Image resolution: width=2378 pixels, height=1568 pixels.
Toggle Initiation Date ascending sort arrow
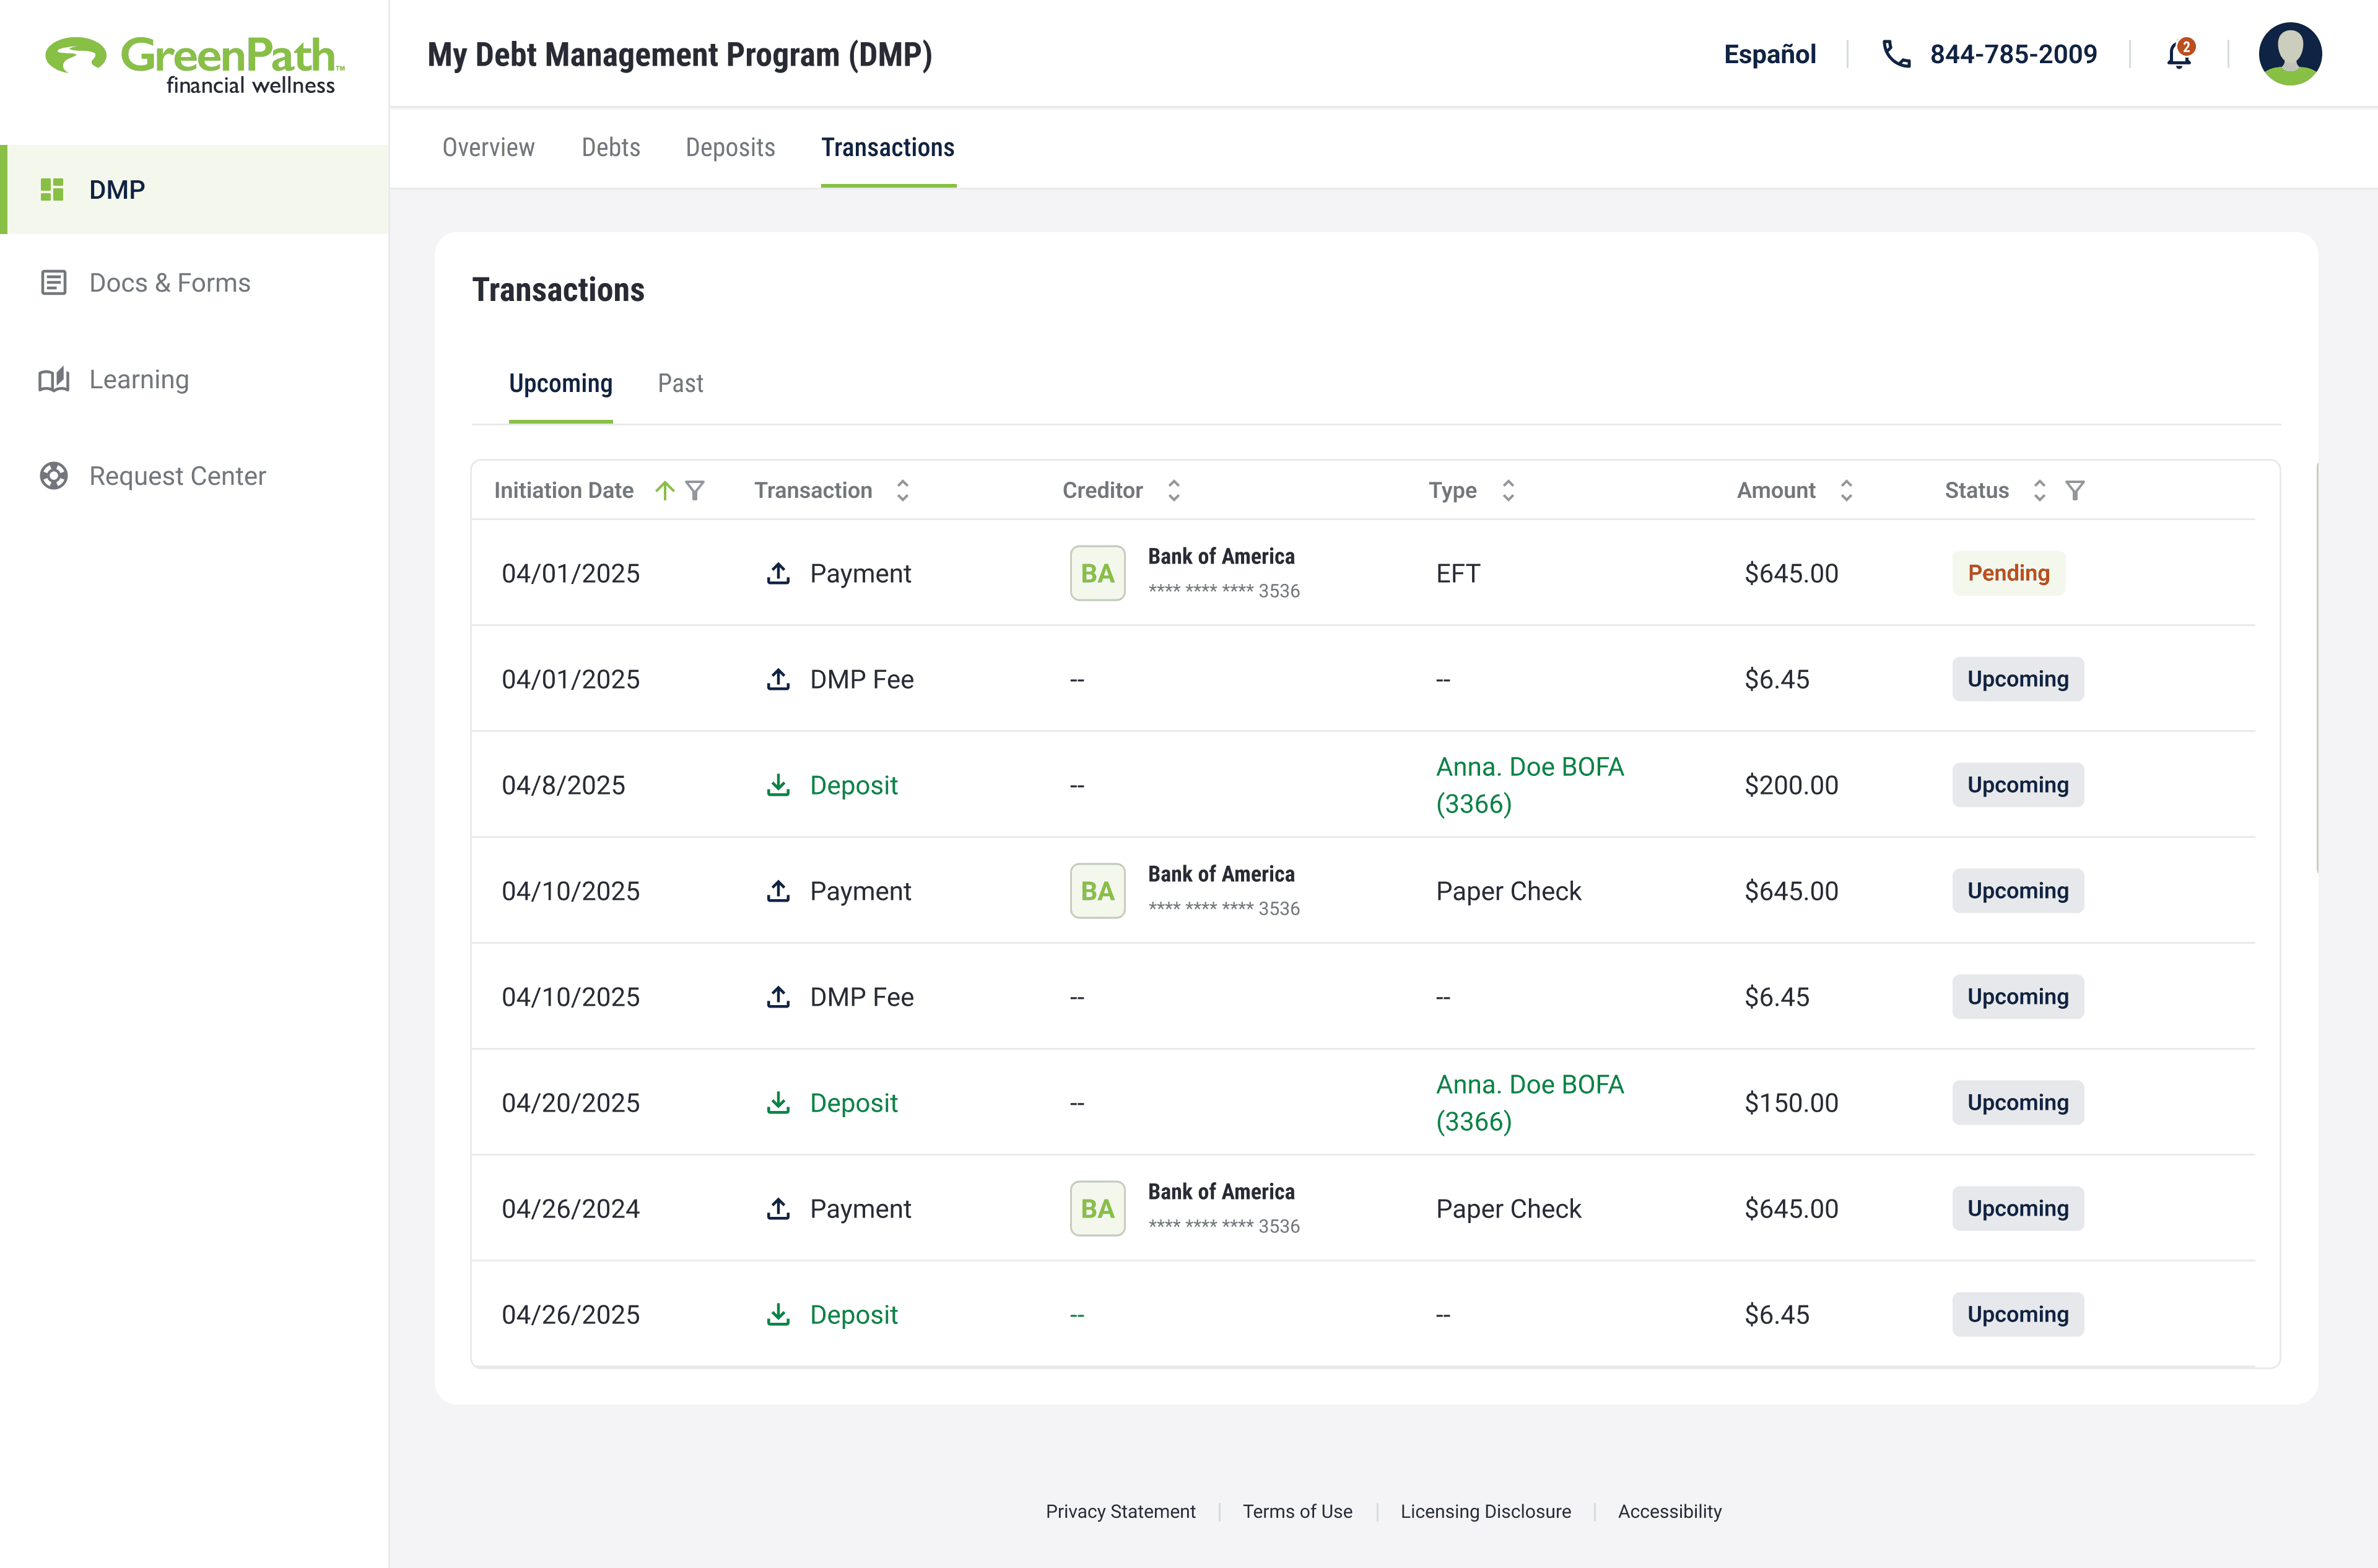click(x=664, y=490)
